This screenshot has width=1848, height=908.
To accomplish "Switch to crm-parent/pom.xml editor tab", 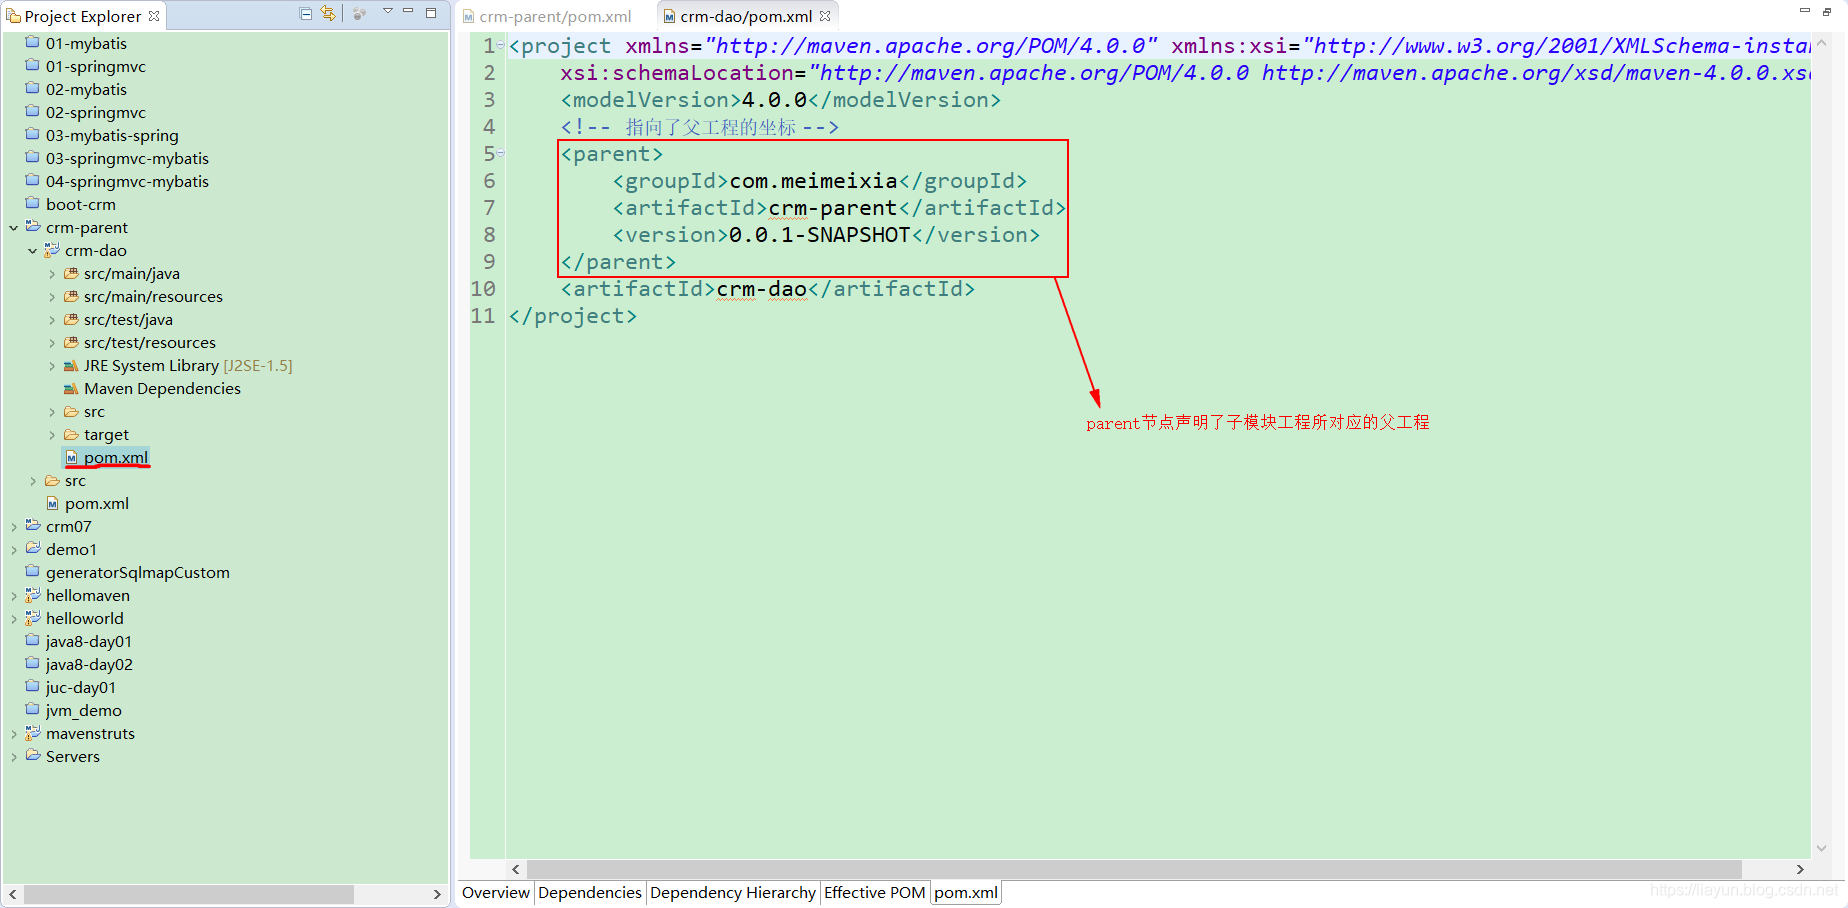I will [547, 16].
